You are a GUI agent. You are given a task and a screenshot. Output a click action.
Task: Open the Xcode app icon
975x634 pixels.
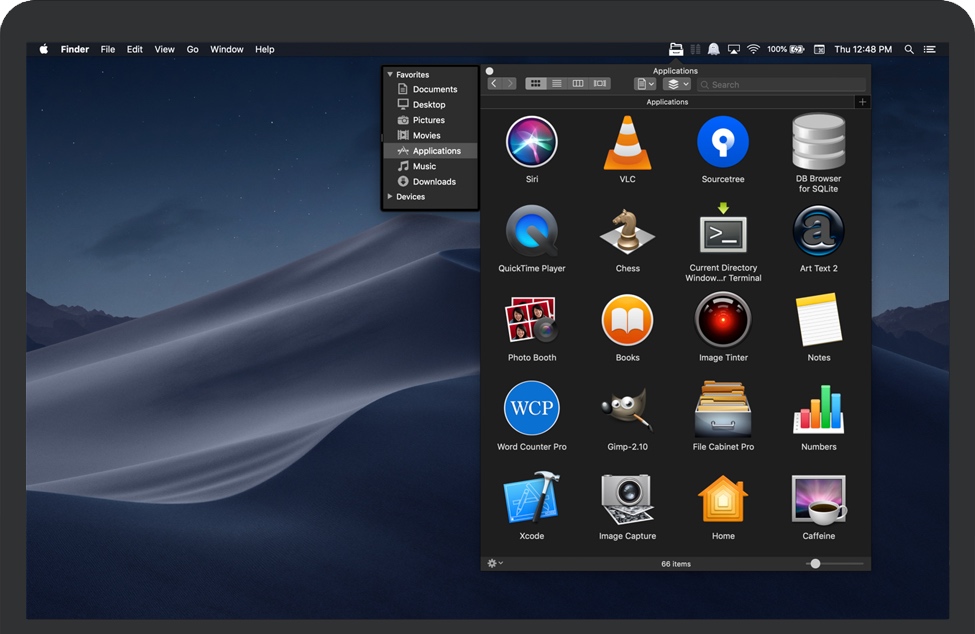pyautogui.click(x=531, y=498)
